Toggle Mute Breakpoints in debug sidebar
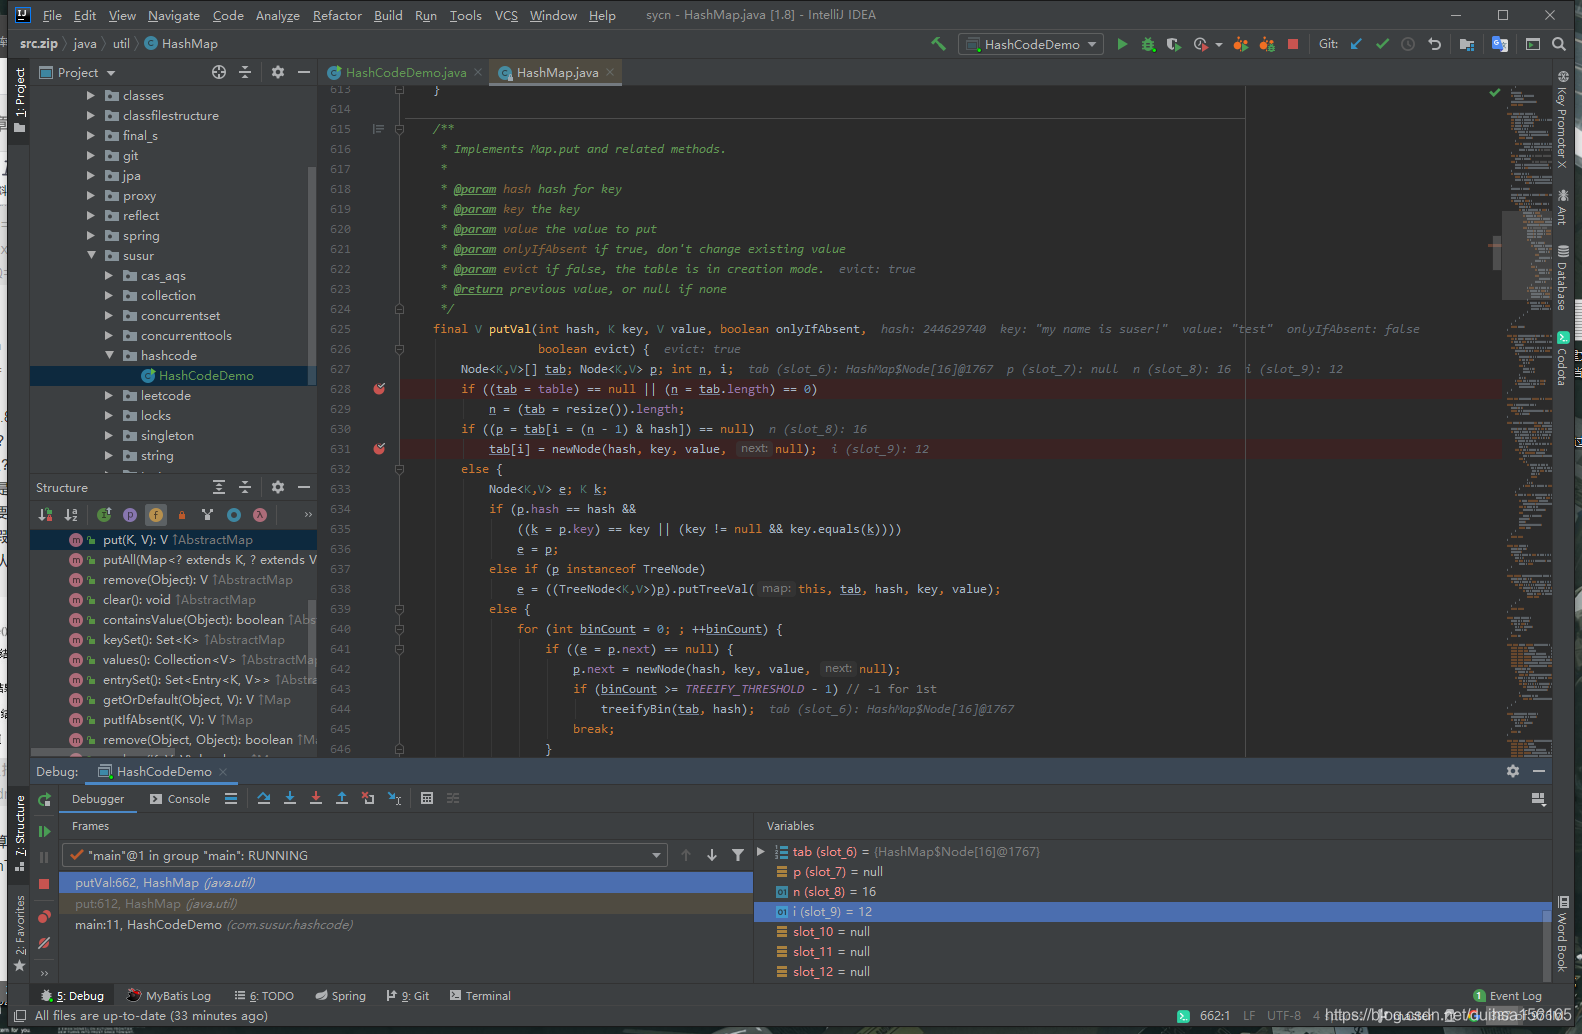 click(44, 943)
